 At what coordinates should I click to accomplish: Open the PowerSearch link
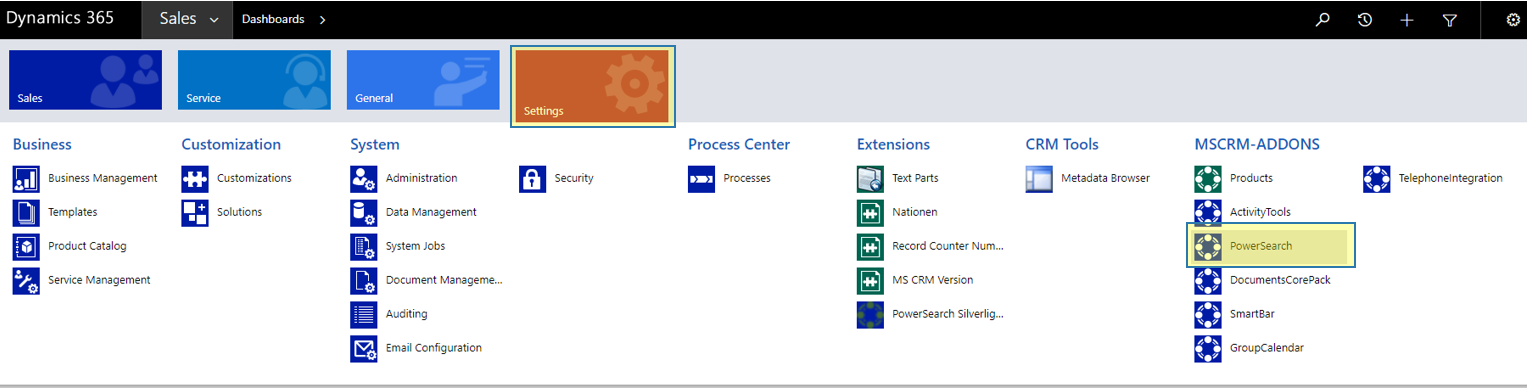[1261, 246]
